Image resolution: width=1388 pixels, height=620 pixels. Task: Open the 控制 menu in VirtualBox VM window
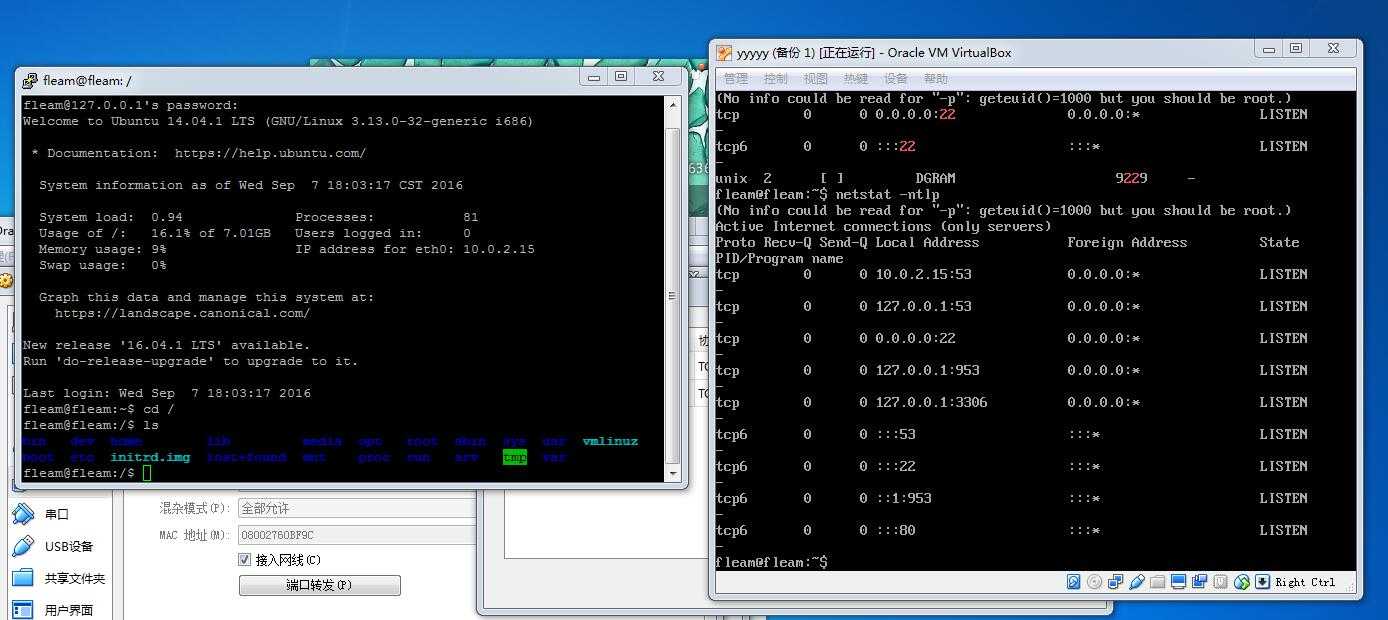click(776, 78)
